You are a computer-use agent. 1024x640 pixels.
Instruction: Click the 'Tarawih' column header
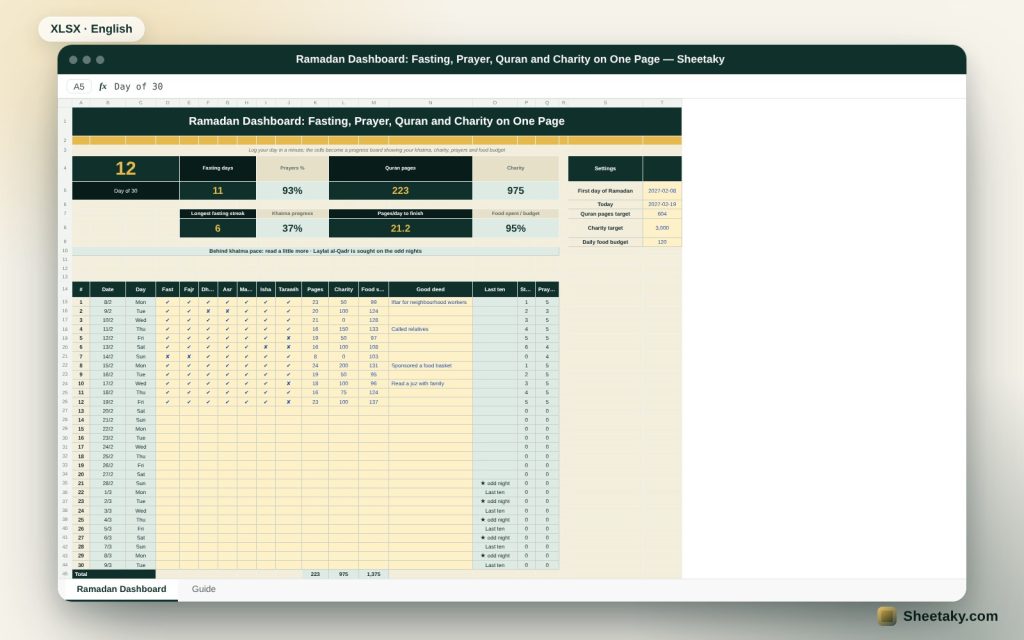pos(289,289)
